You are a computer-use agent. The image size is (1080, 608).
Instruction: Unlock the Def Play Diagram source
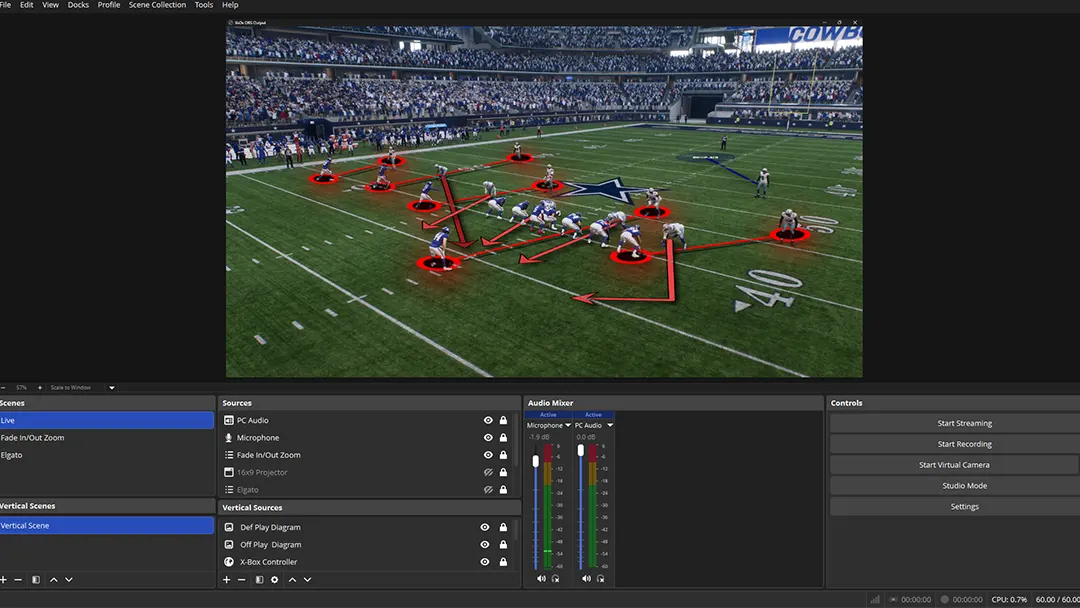pyautogui.click(x=503, y=527)
